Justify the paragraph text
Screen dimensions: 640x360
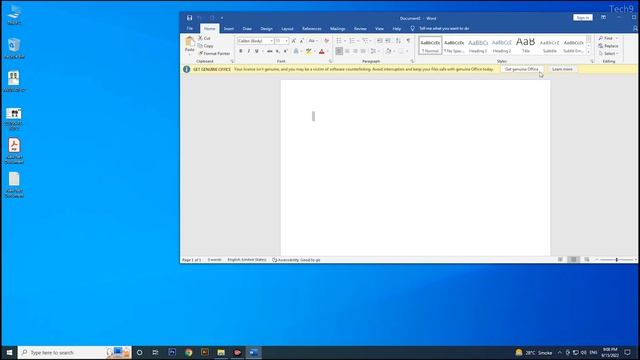(363, 51)
